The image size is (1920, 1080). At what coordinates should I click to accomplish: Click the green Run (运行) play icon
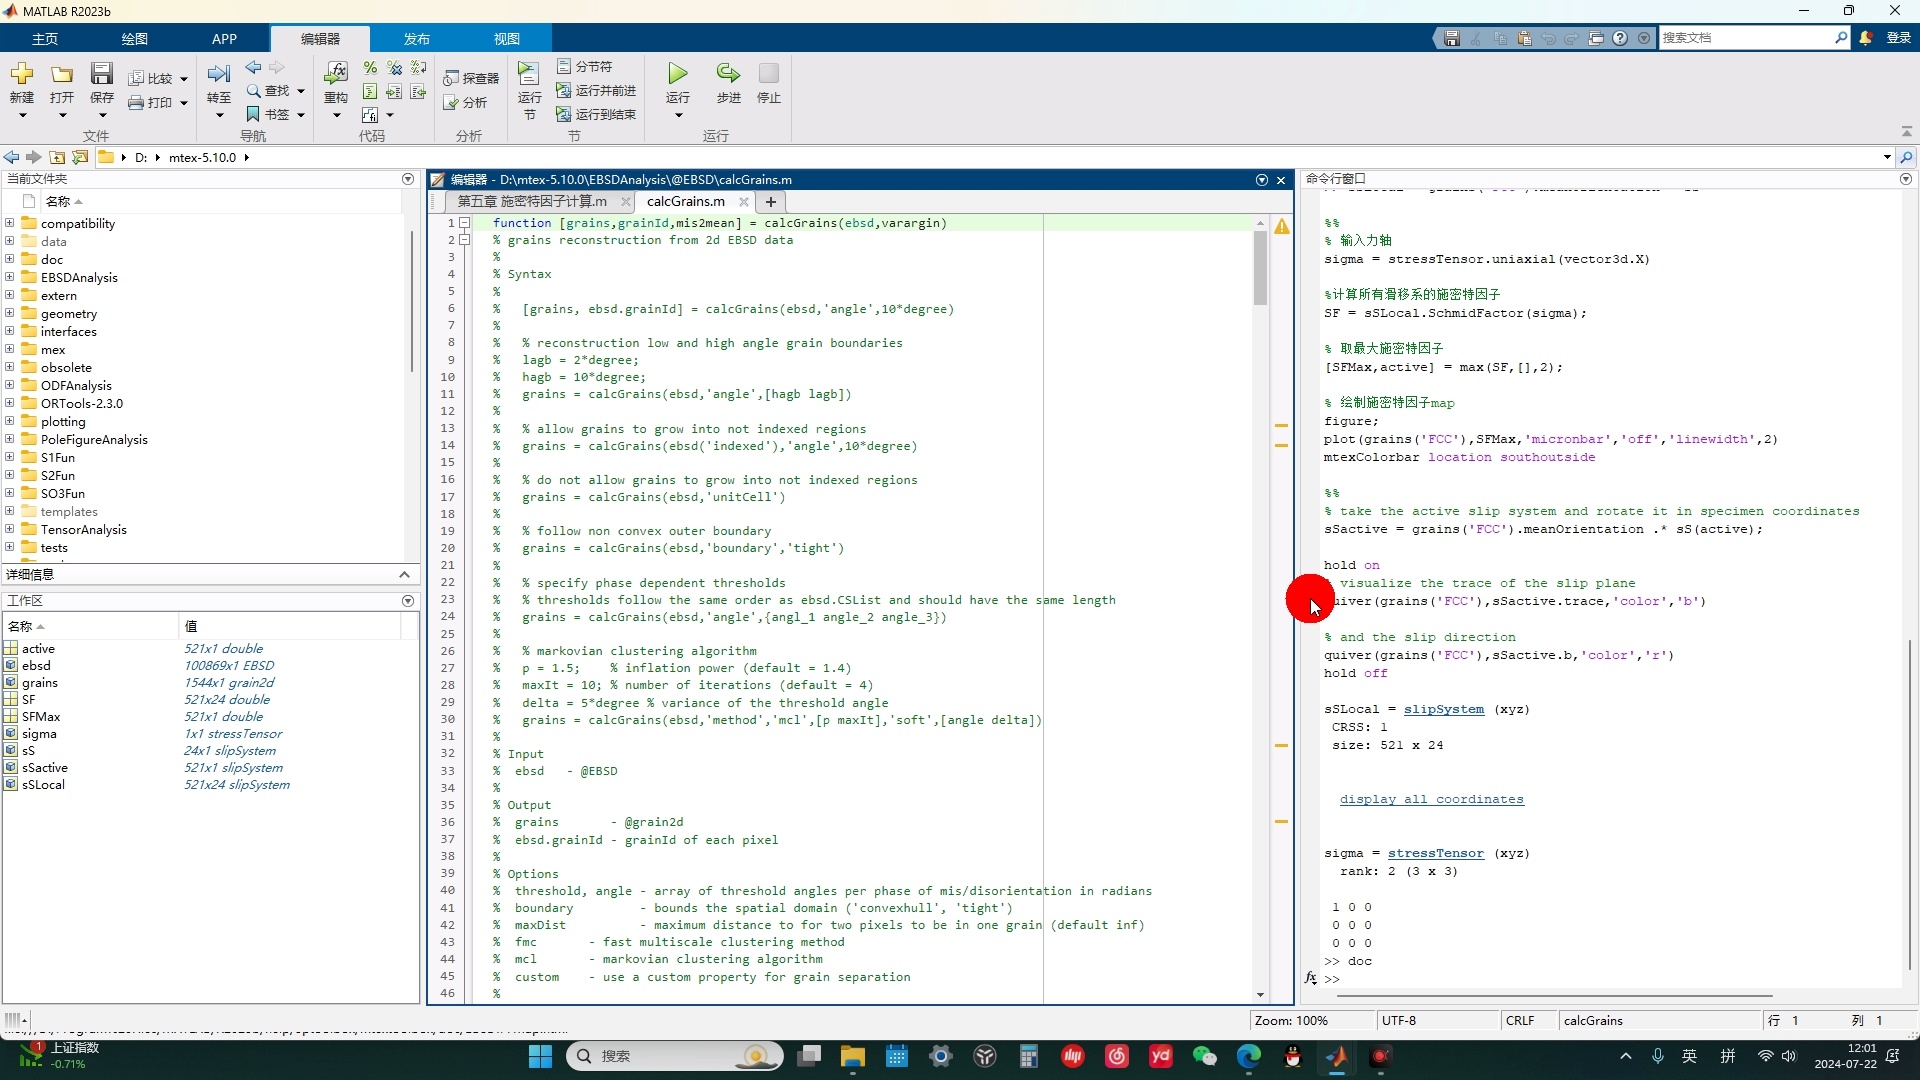click(678, 74)
